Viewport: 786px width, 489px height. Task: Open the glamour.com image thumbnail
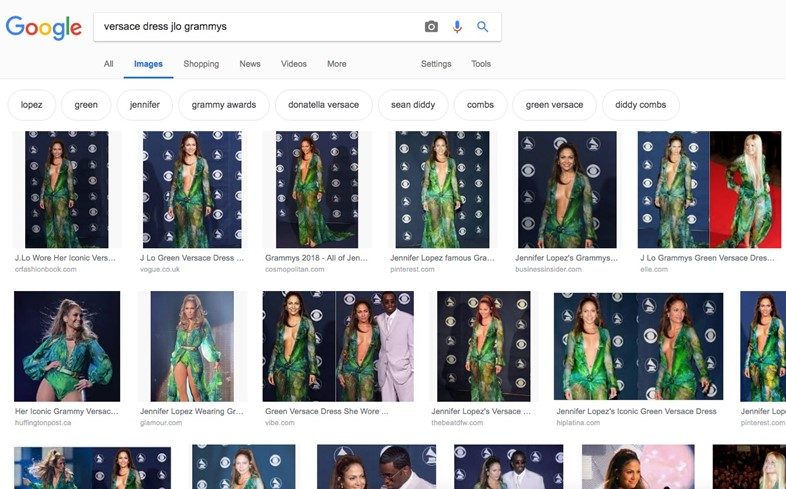click(192, 346)
